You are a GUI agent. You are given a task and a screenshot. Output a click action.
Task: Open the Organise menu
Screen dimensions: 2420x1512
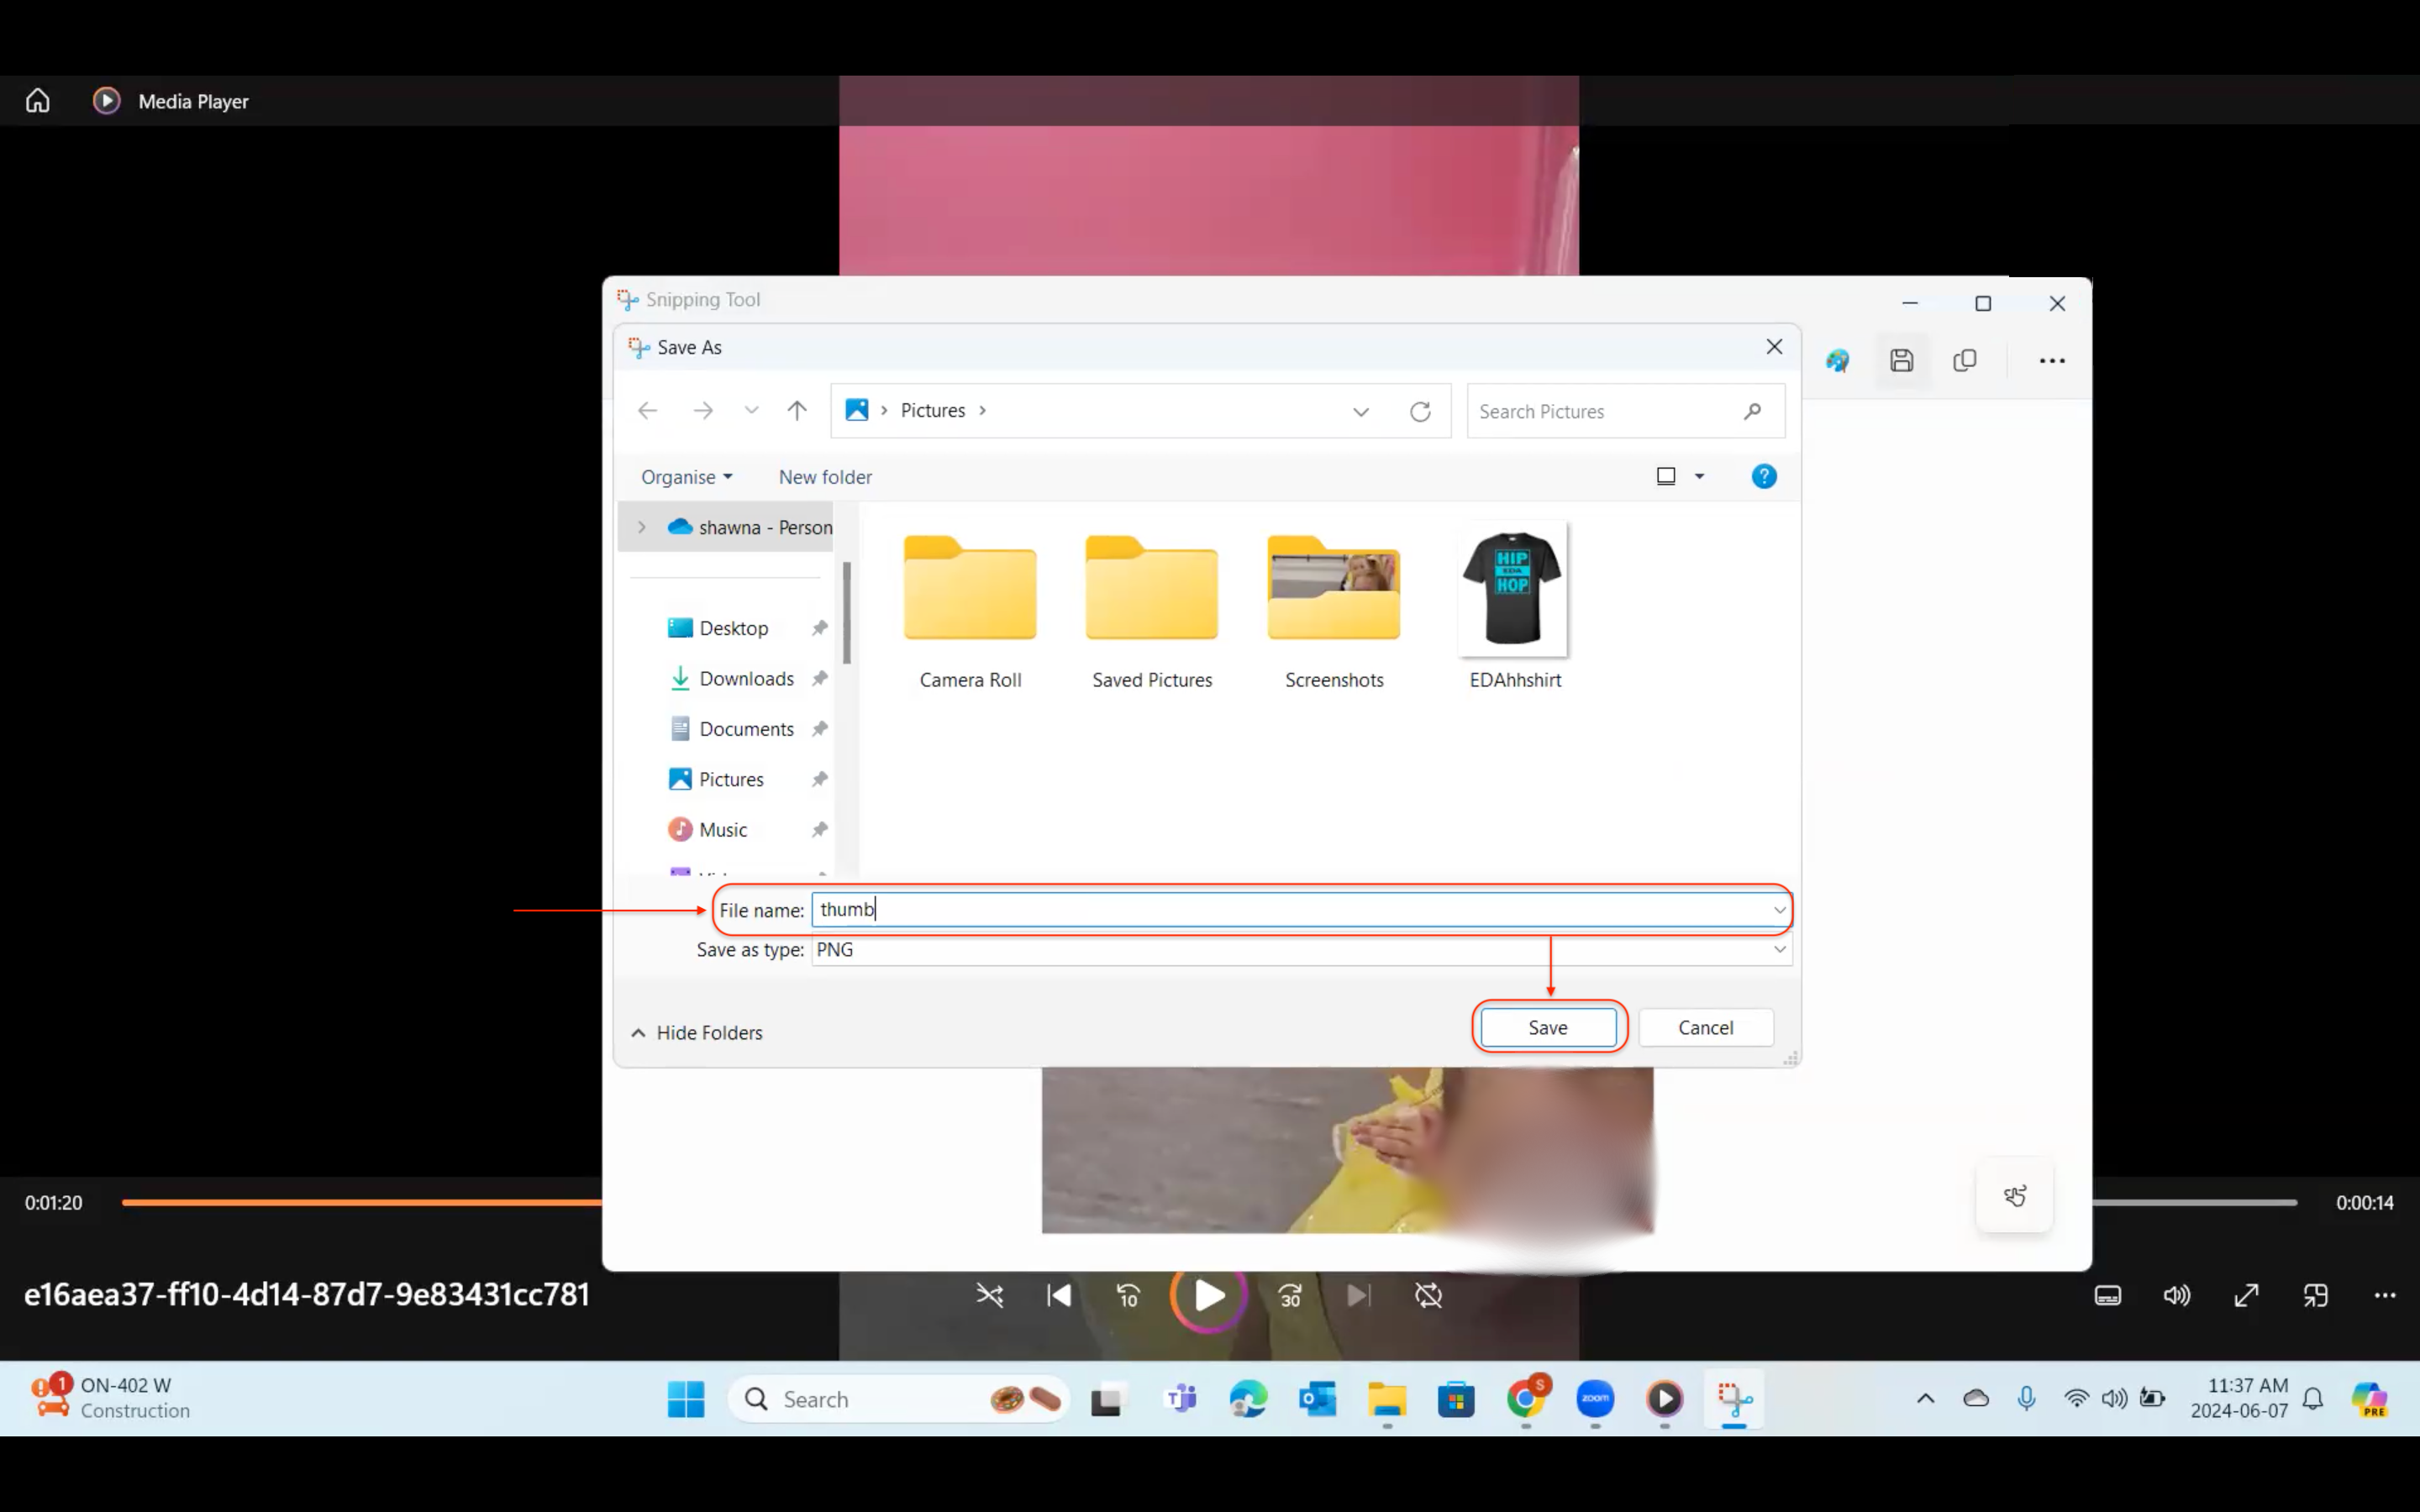tap(686, 477)
